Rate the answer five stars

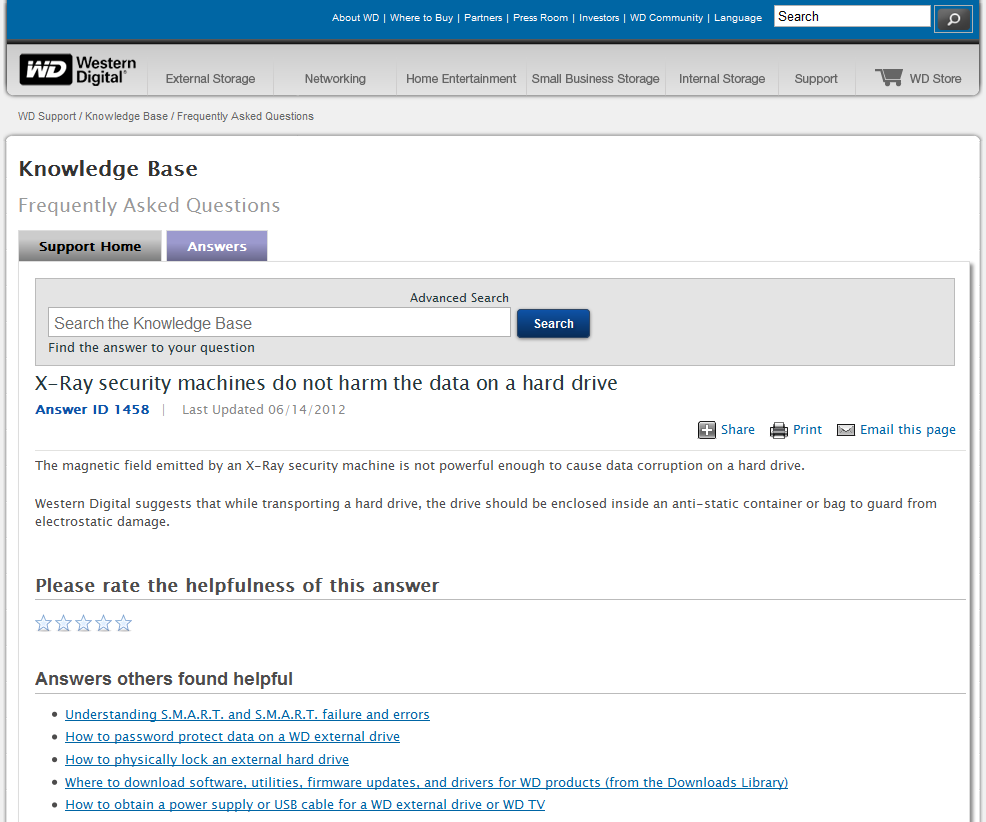[124, 623]
